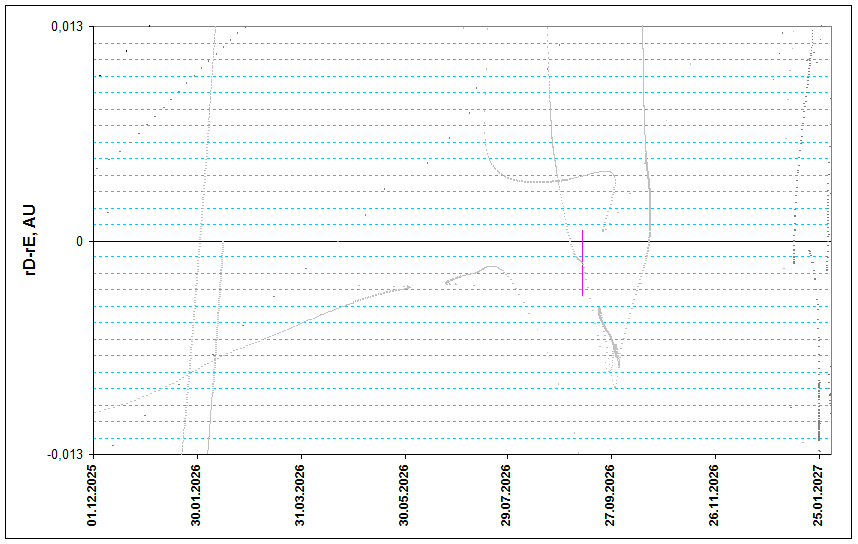Click the date label 27.09.2026
This screenshot has width=858, height=544.
pos(610,495)
